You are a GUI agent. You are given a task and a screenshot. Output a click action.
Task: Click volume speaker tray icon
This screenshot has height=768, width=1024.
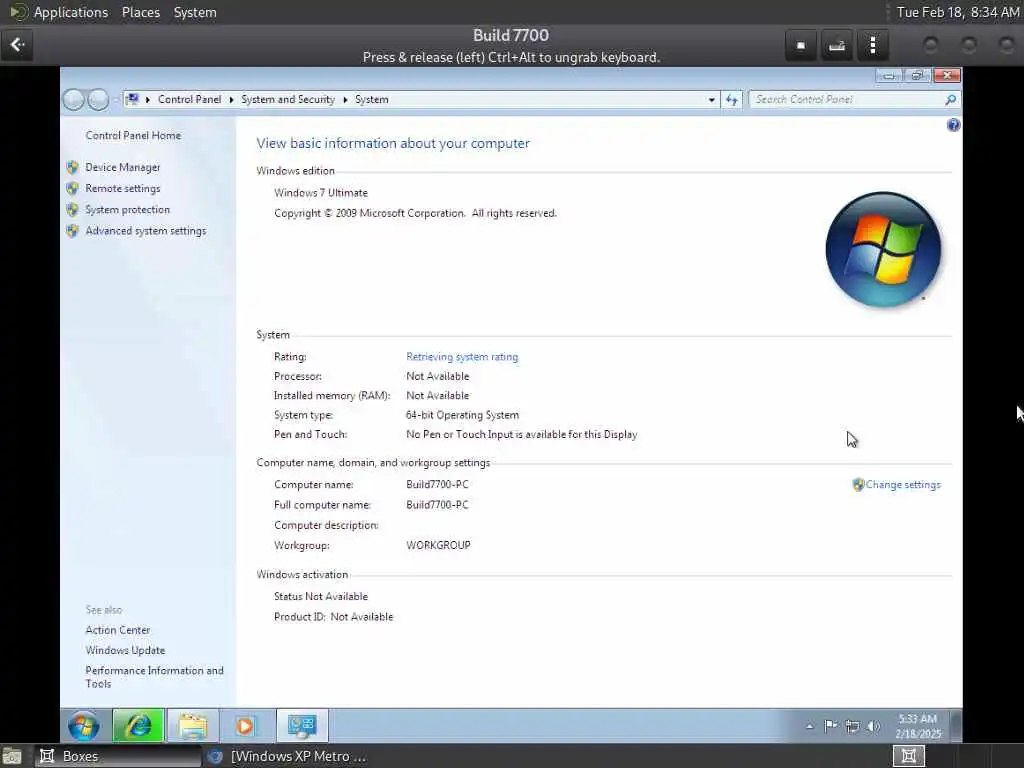pos(874,726)
